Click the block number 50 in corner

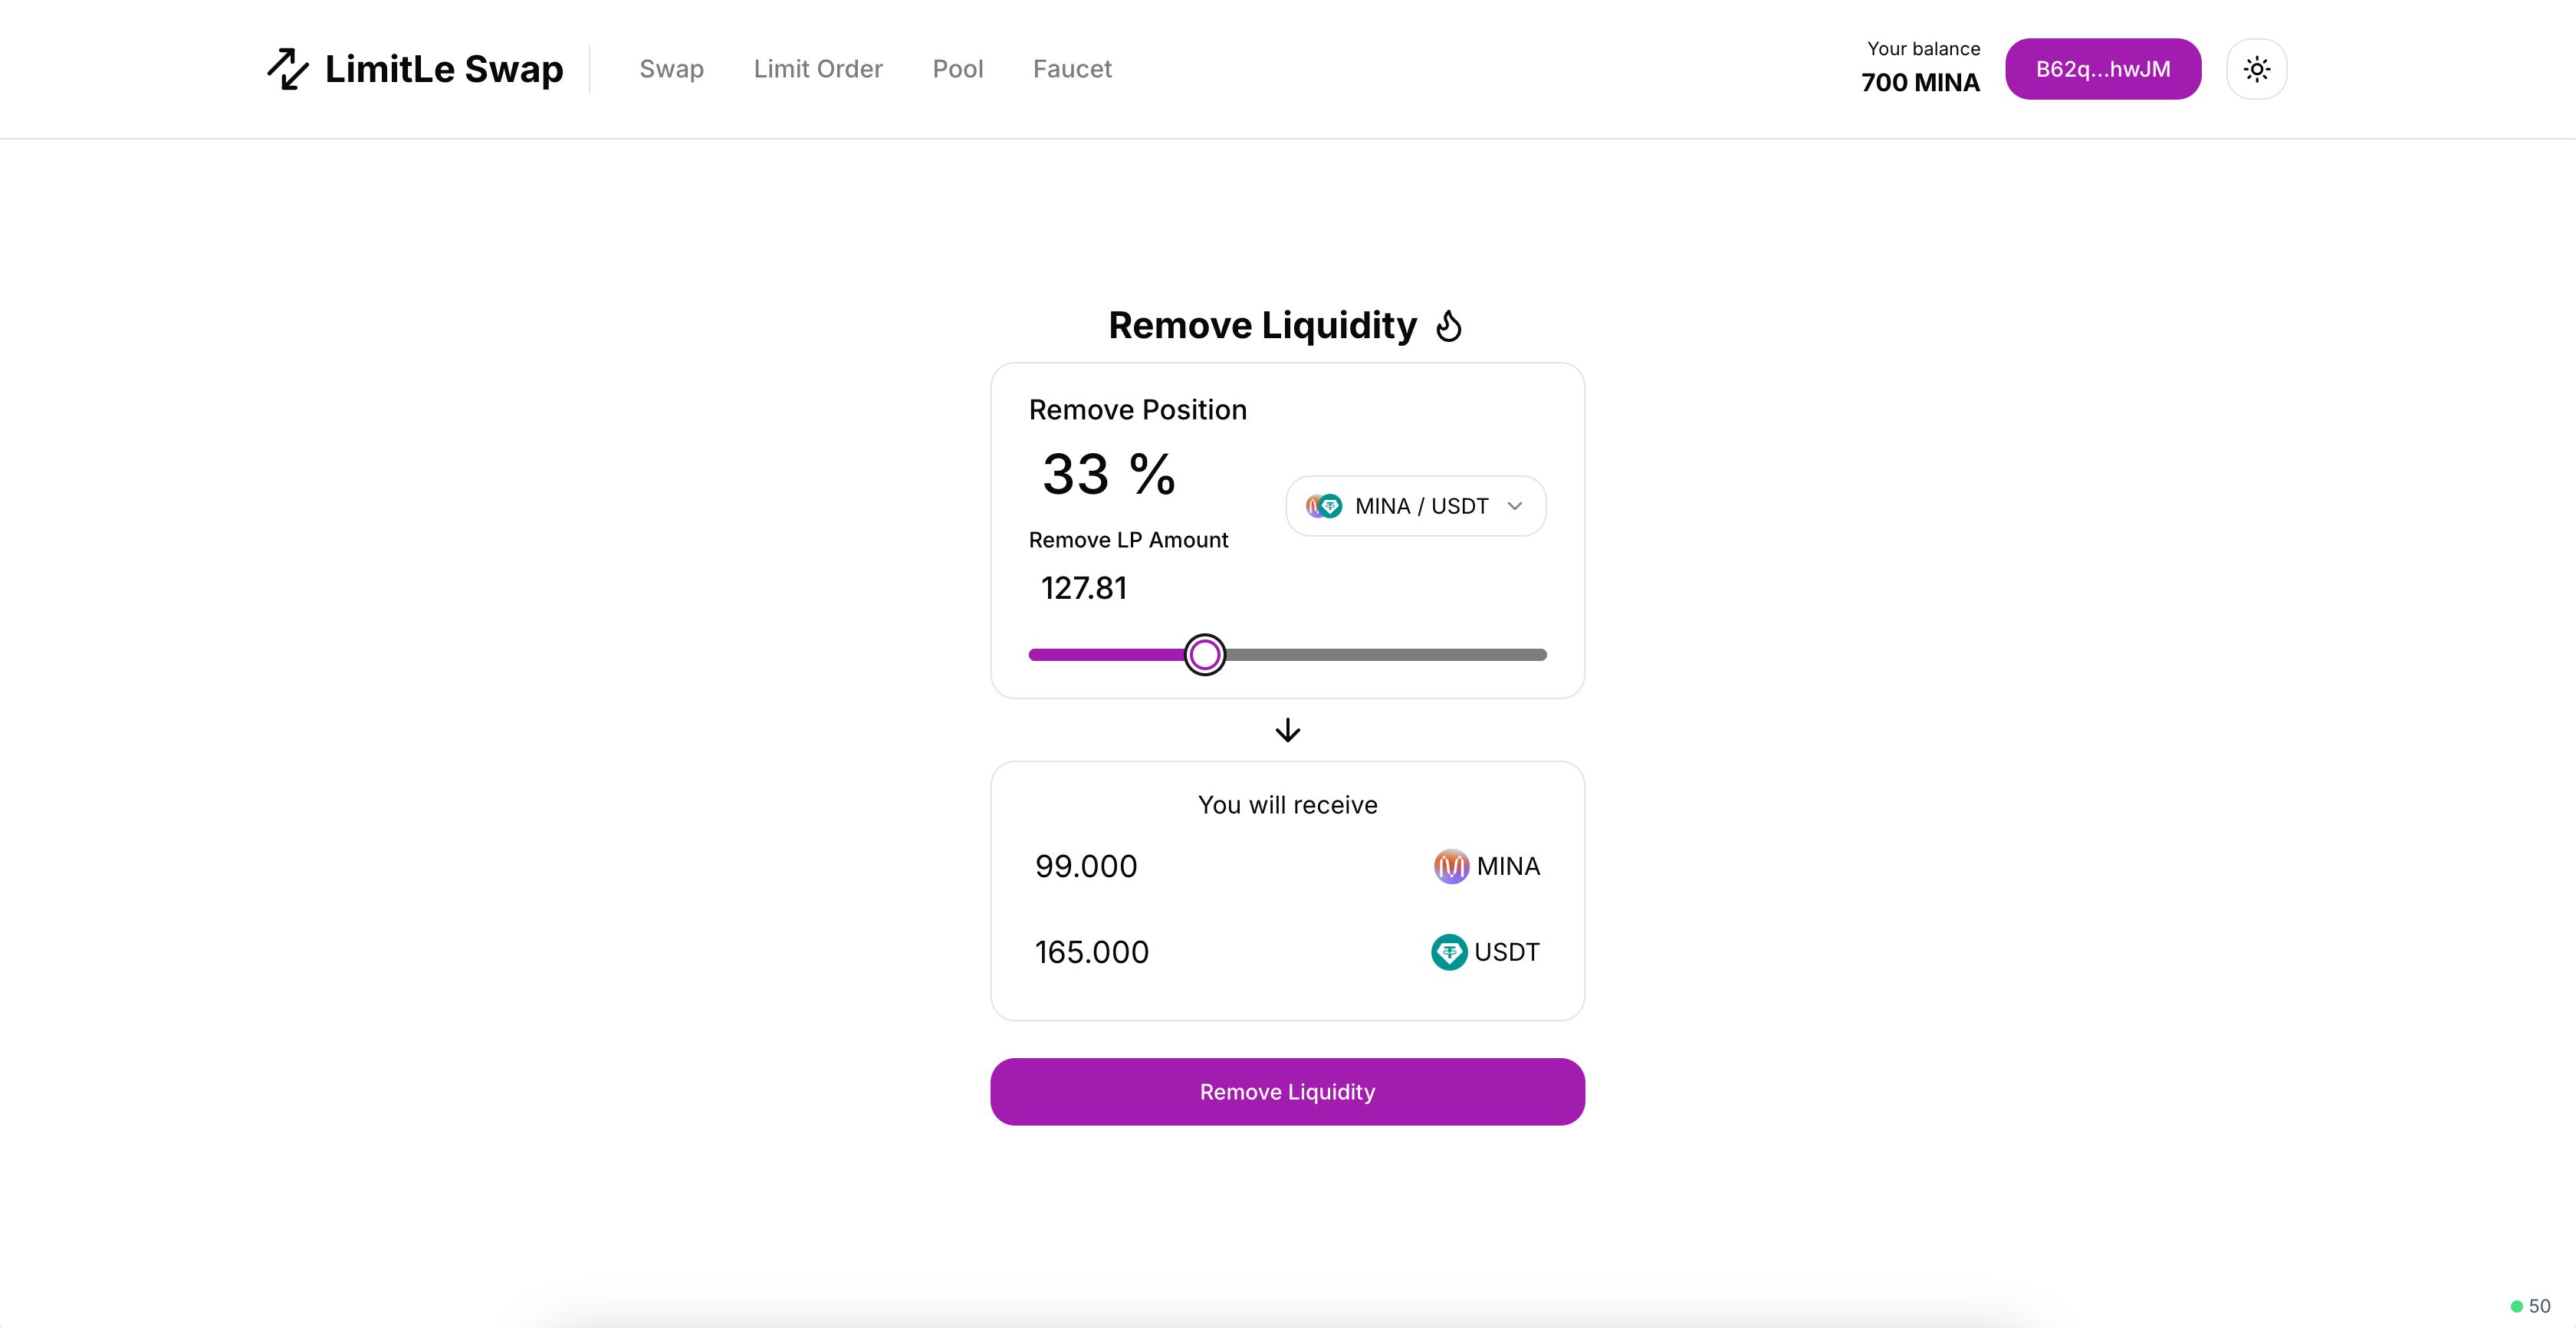coord(2540,1306)
